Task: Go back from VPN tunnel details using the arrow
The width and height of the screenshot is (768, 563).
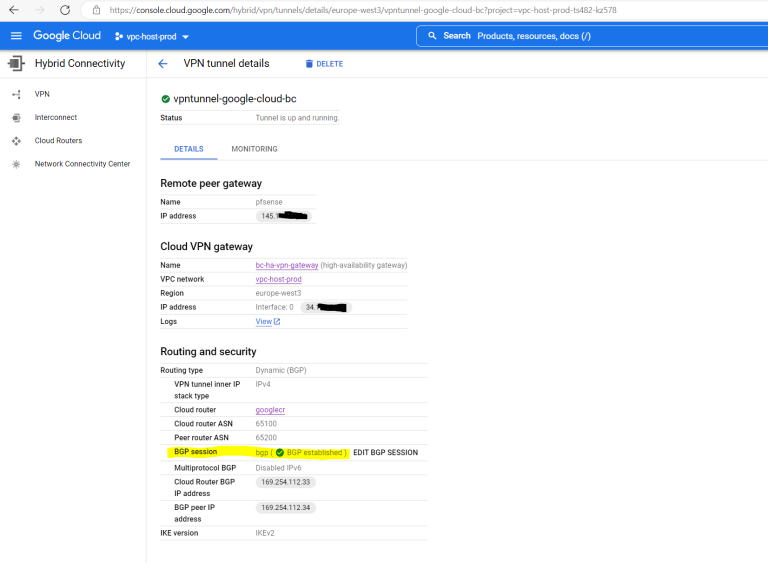Action: tap(163, 64)
